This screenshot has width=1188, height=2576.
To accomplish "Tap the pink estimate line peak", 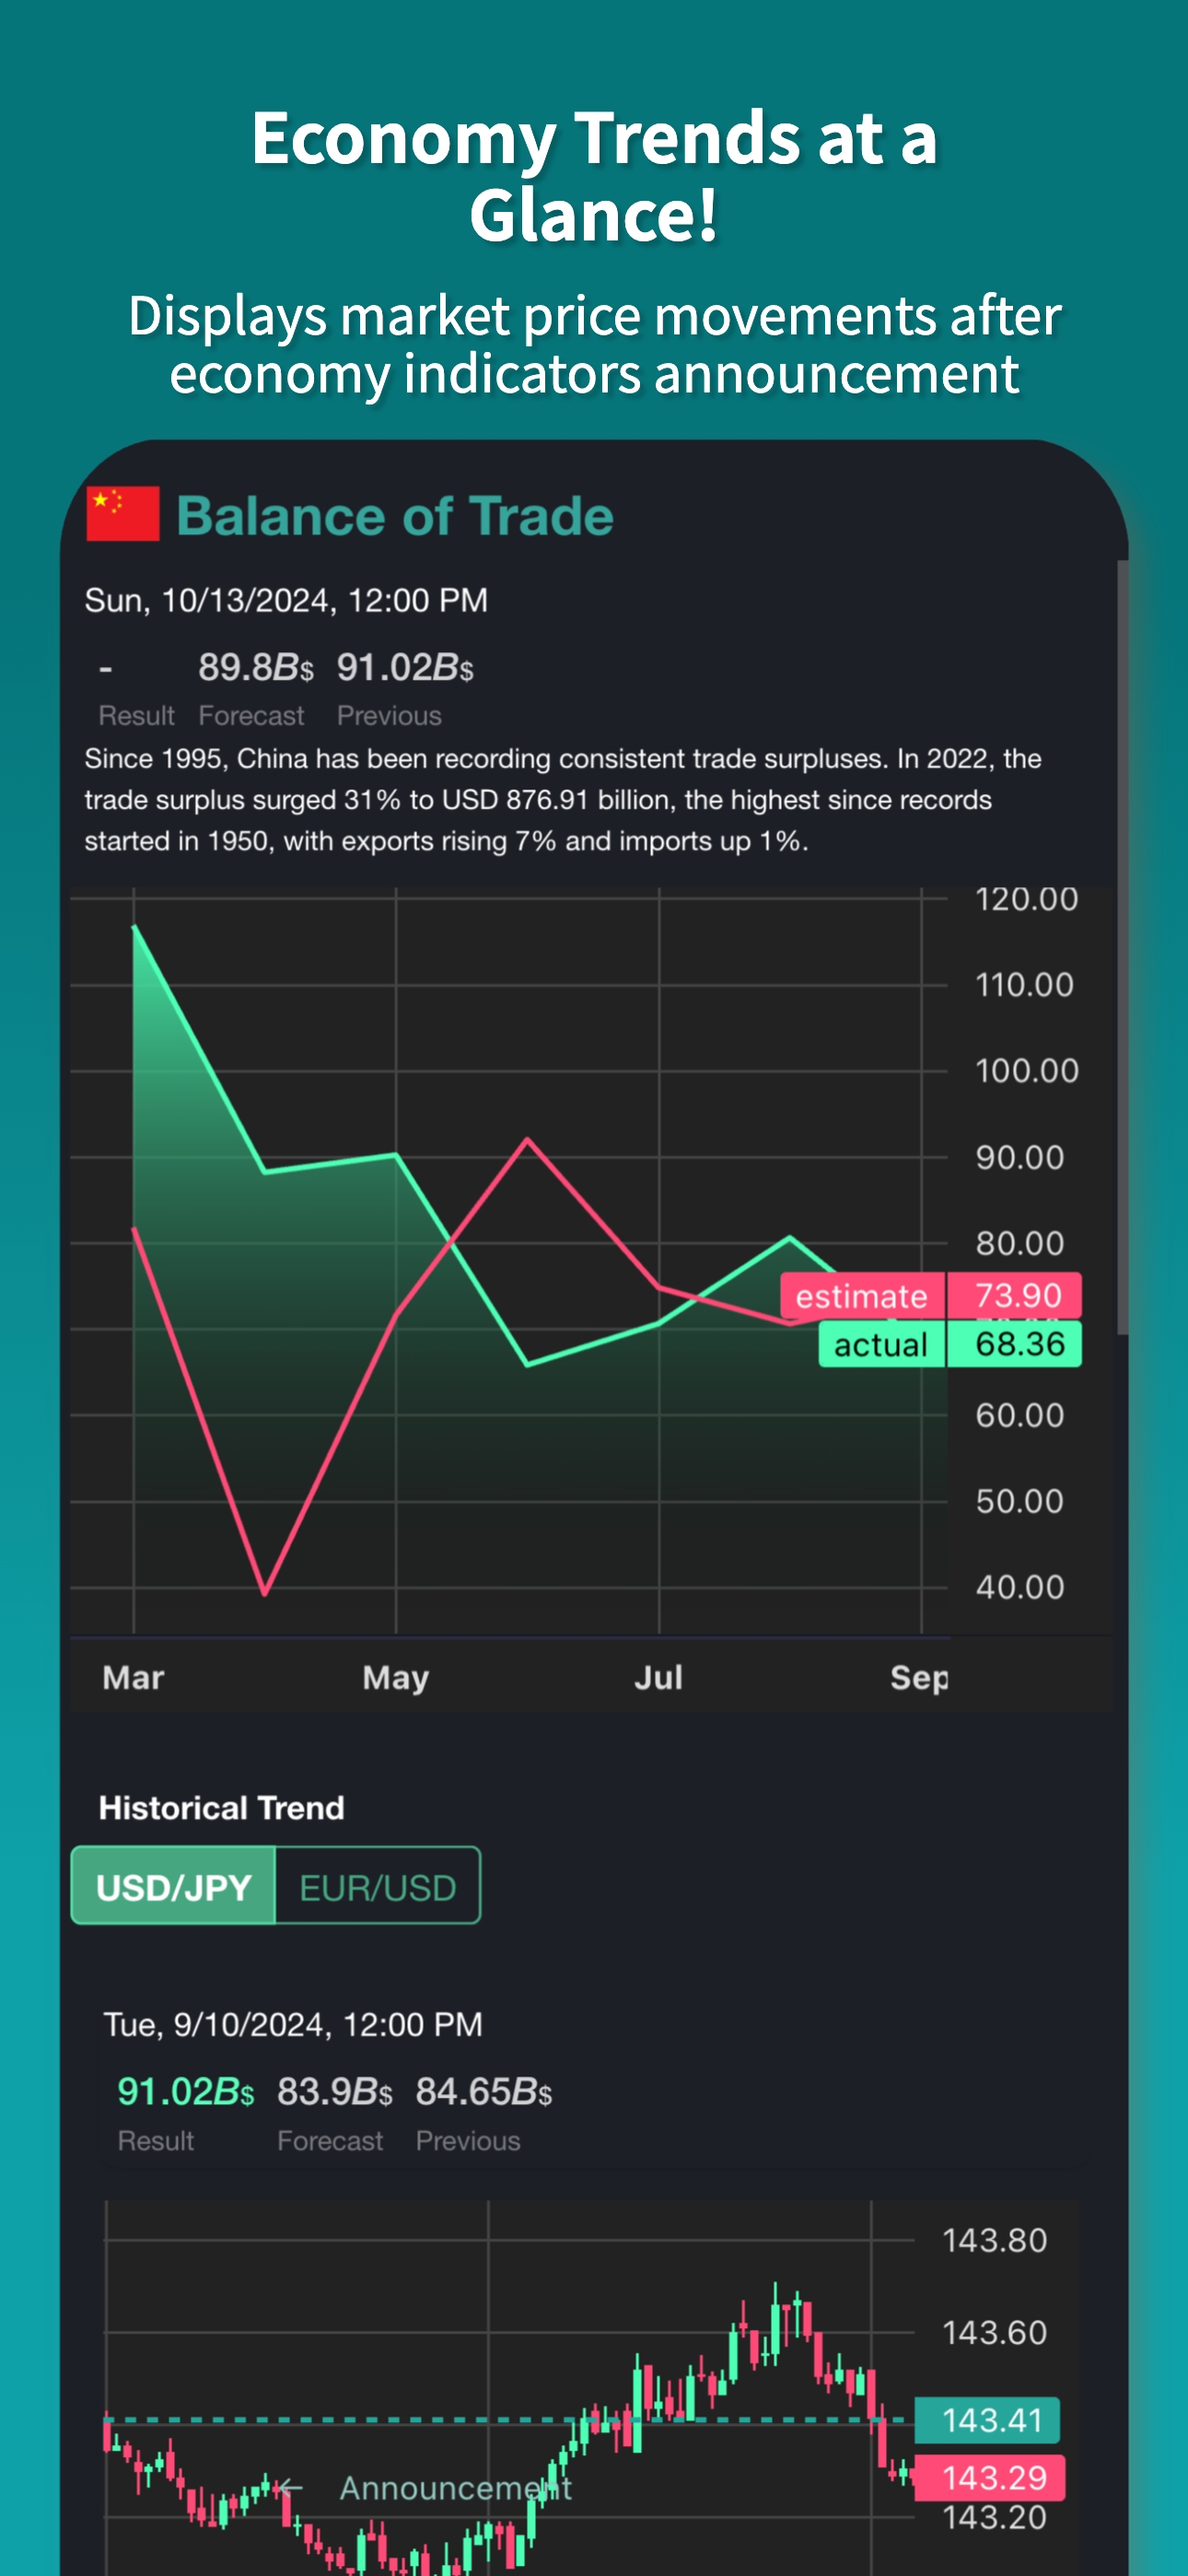I will click(527, 1140).
